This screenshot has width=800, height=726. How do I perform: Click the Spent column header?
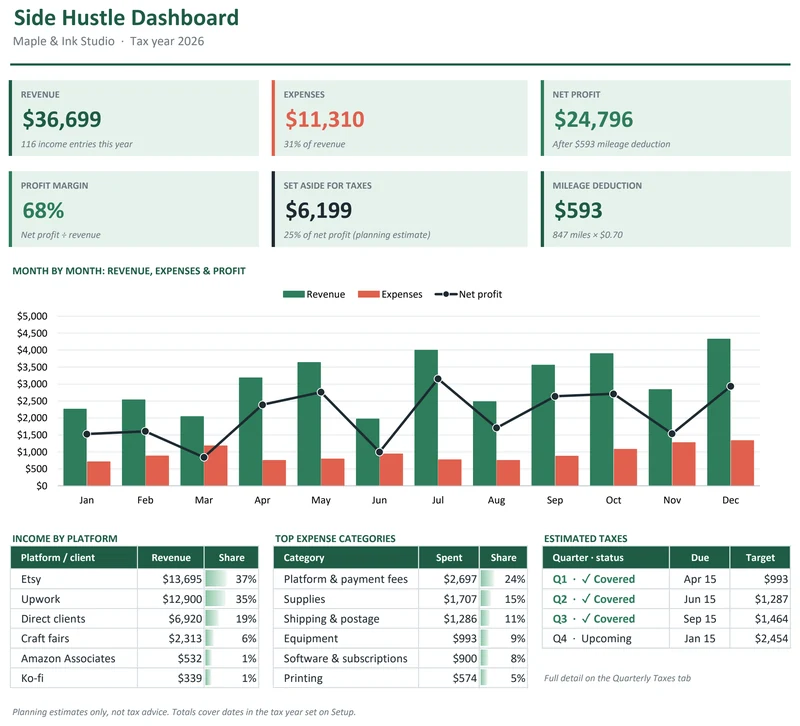[x=449, y=558]
